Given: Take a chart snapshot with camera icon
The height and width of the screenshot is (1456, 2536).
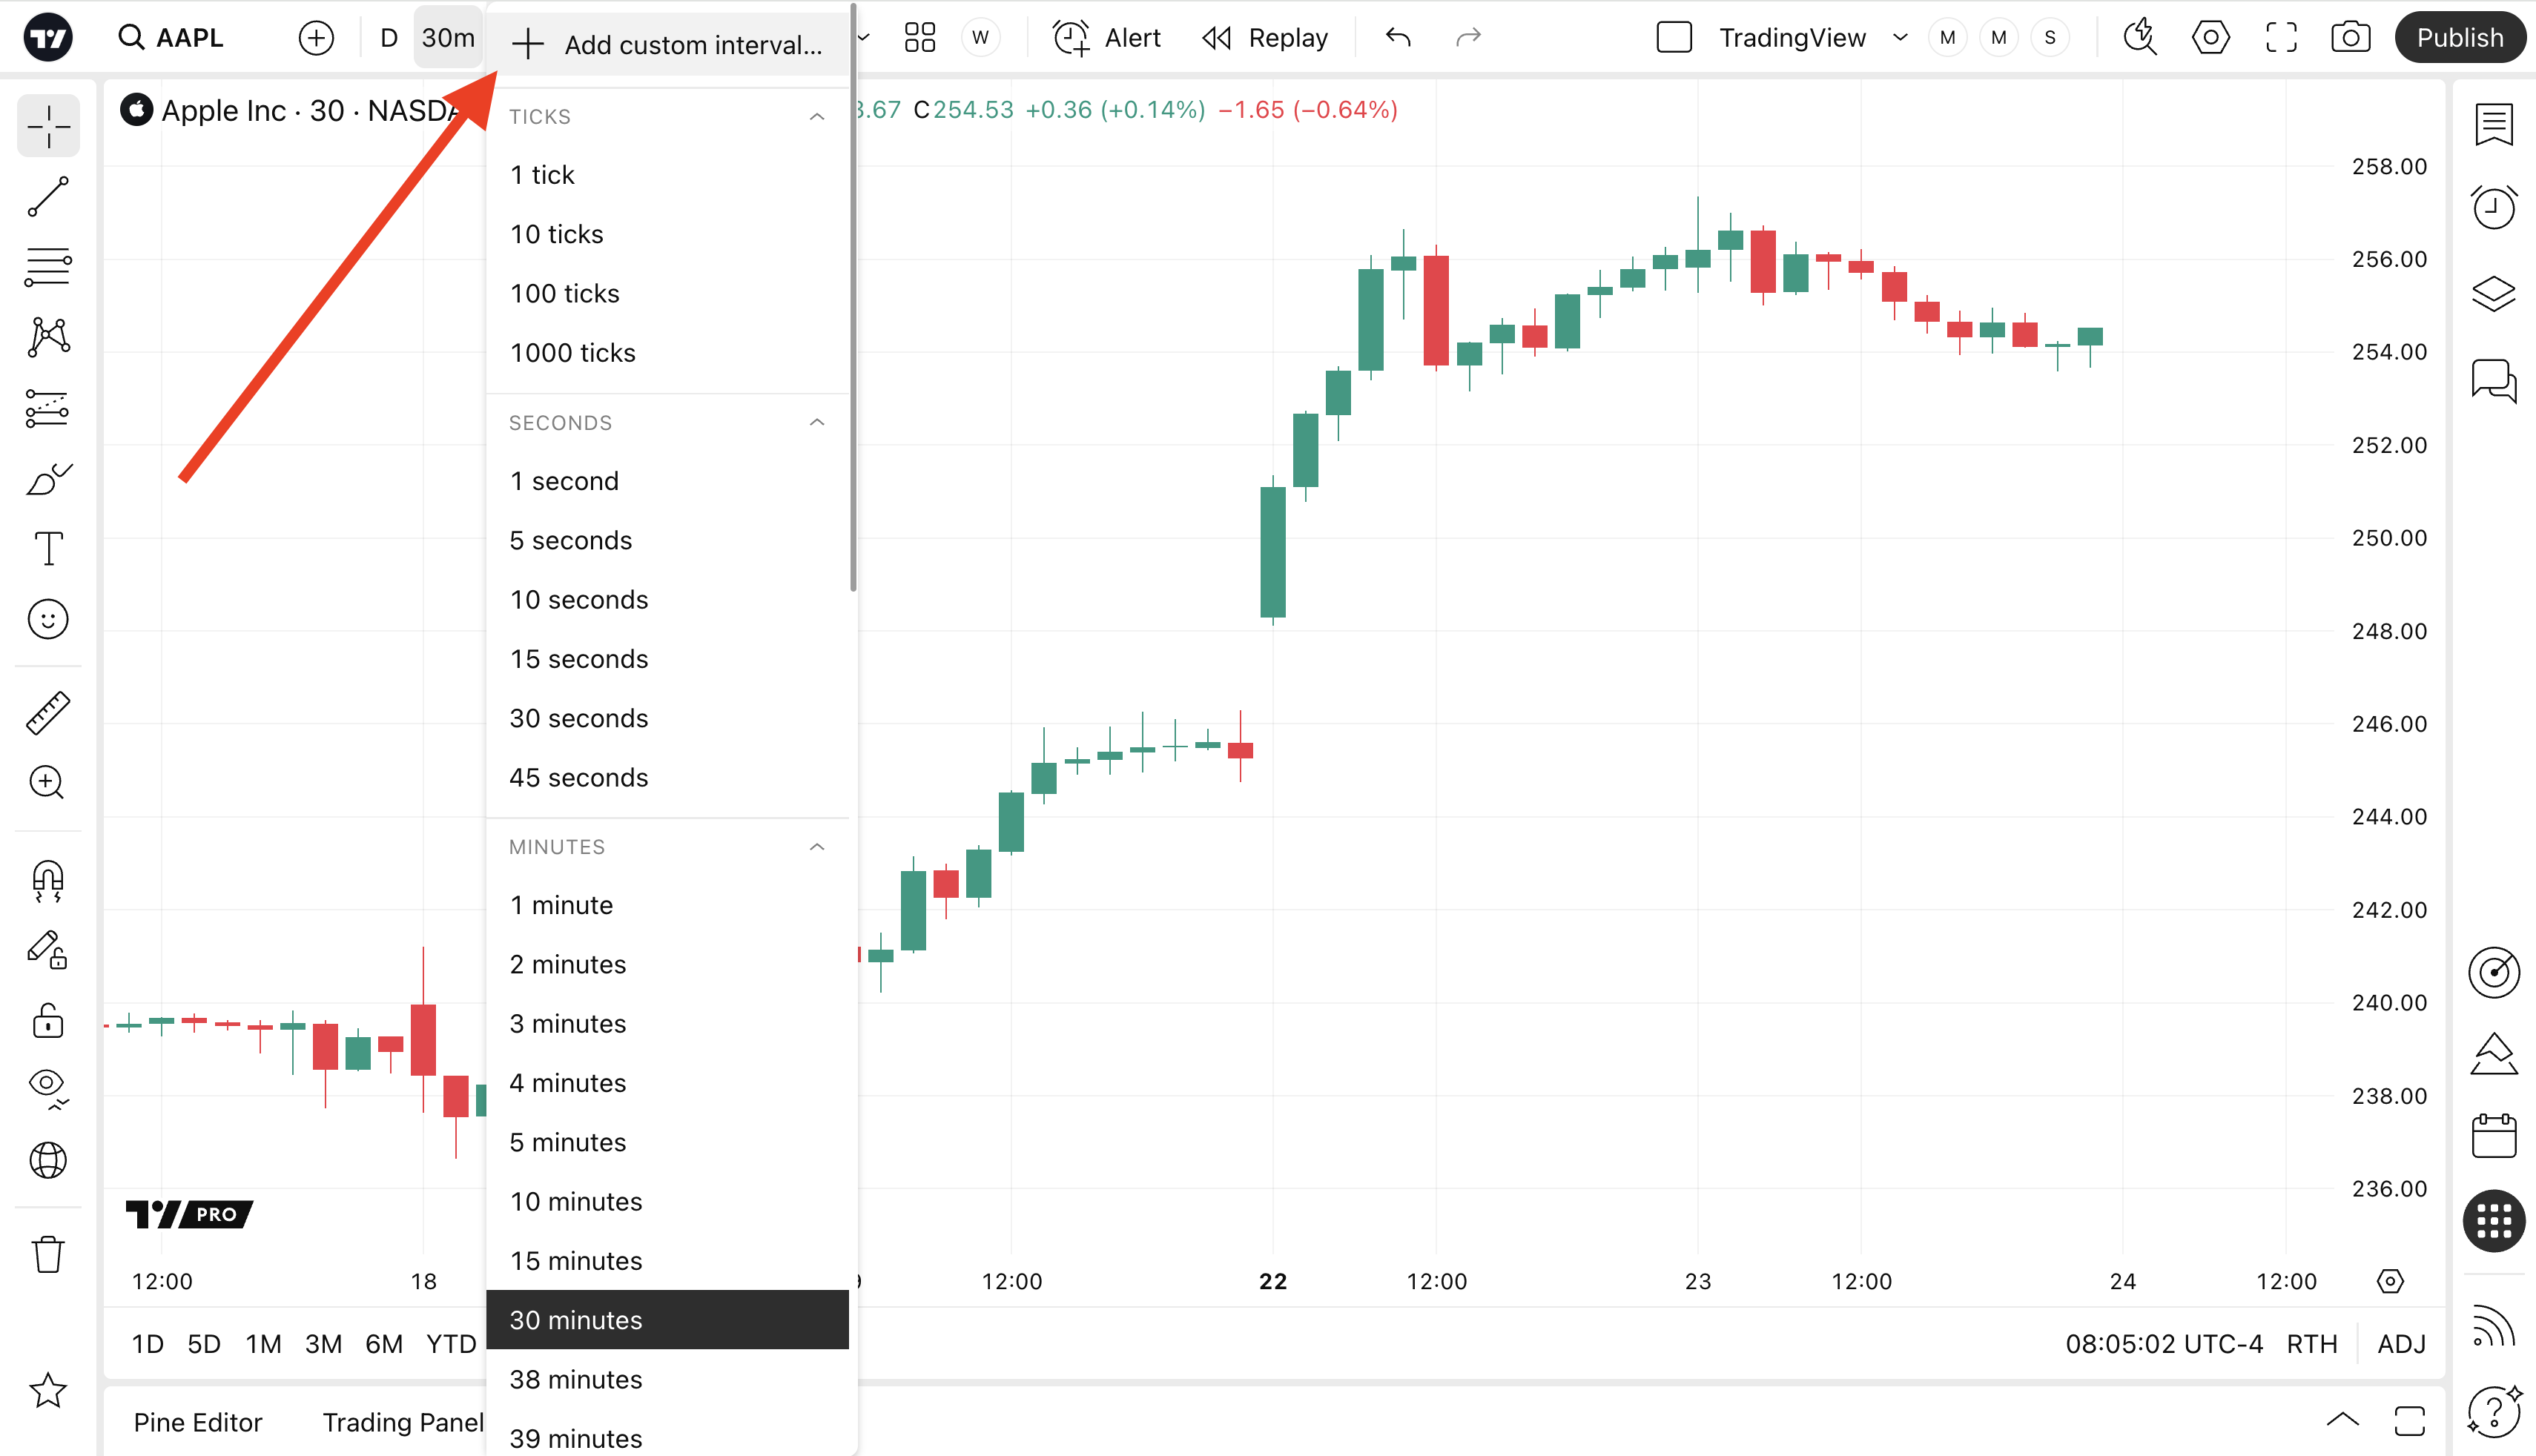Looking at the screenshot, I should coord(2350,38).
